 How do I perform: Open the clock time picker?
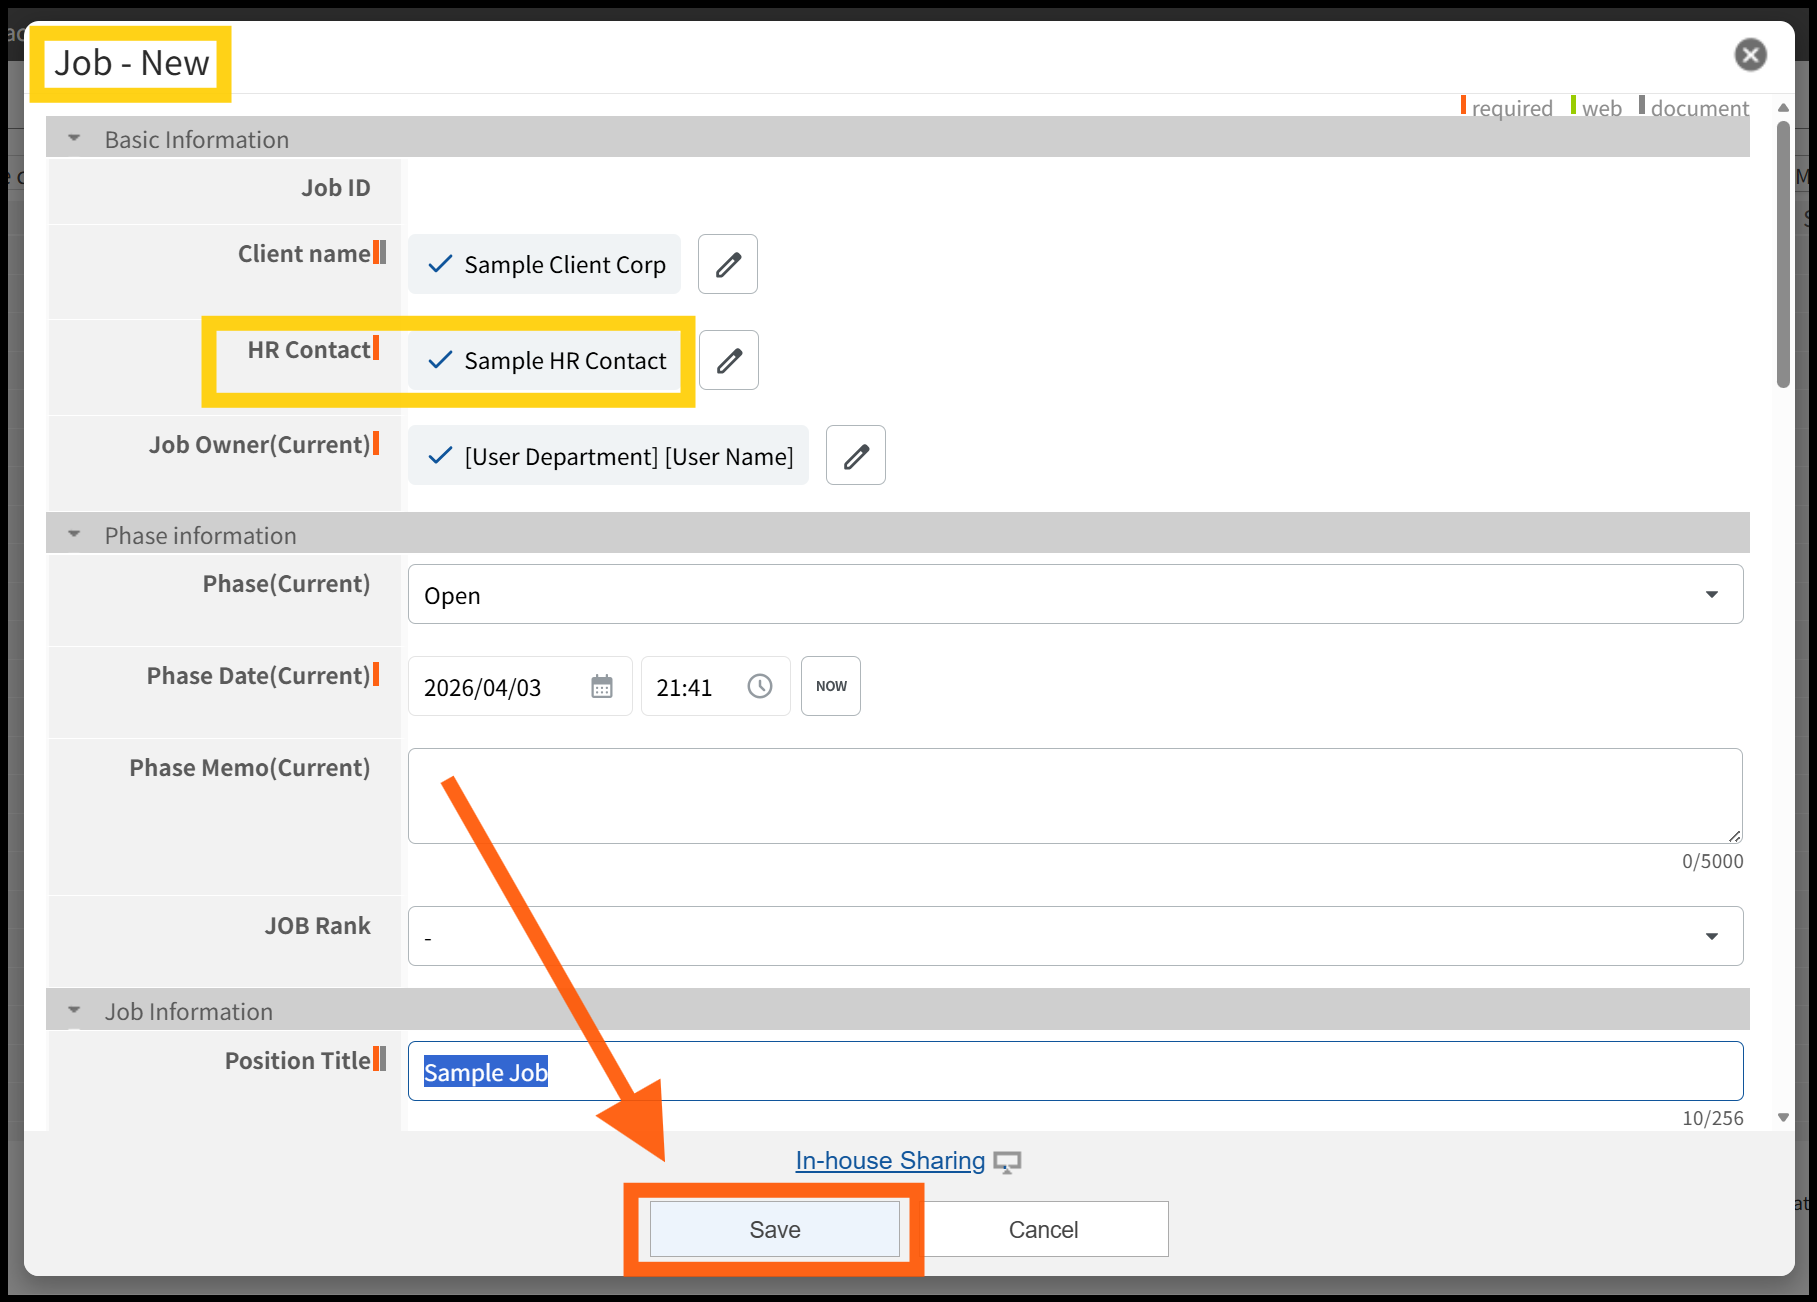(760, 687)
